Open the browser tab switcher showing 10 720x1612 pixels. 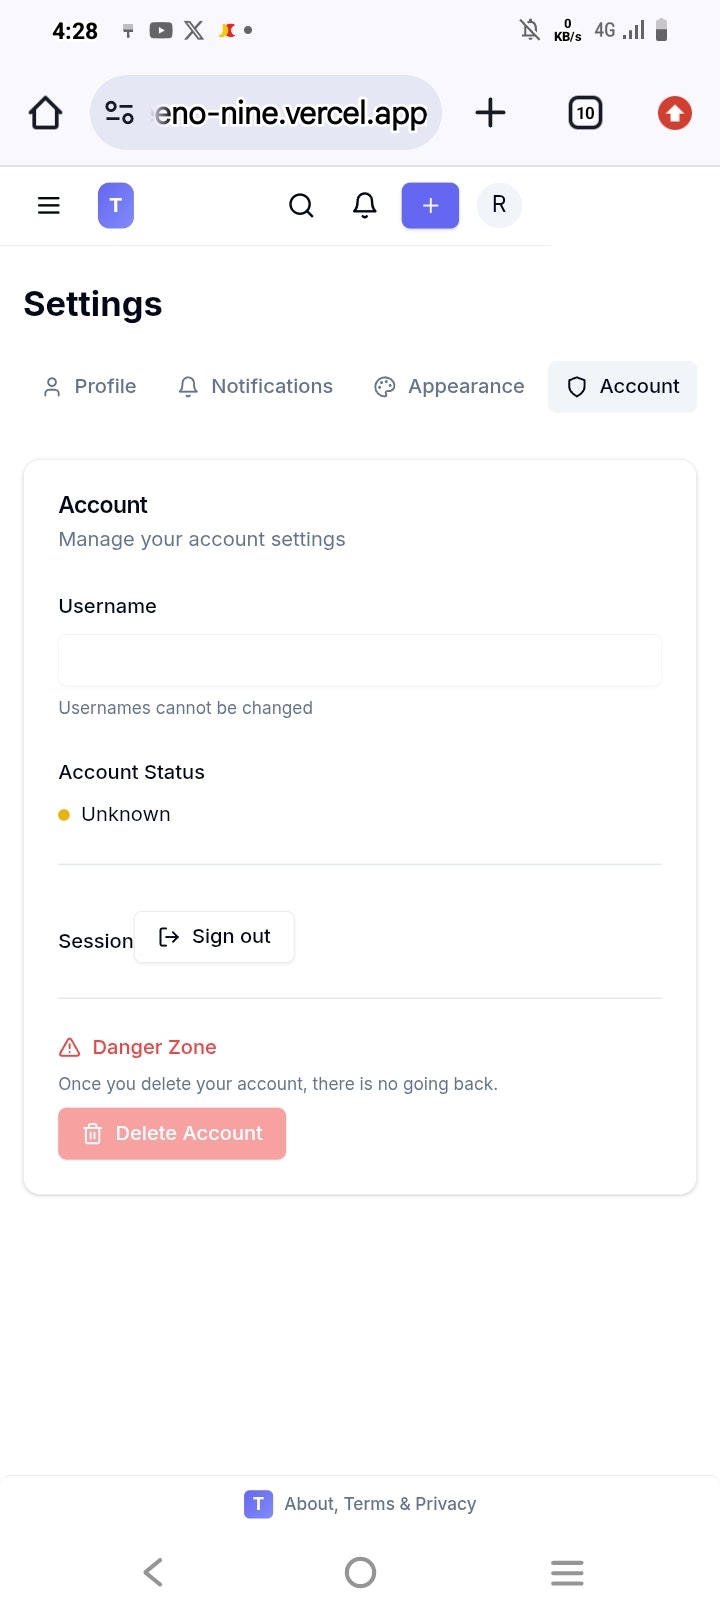[x=585, y=112]
